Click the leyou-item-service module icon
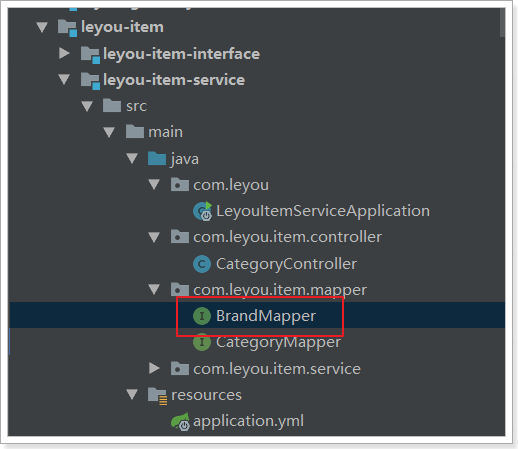Screen dimensions: 518x449 (x=90, y=81)
